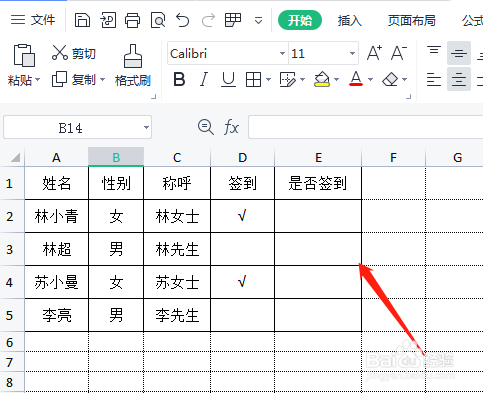This screenshot has height=393, width=483.
Task: Click the Paste clipboard icon
Action: pos(24,55)
